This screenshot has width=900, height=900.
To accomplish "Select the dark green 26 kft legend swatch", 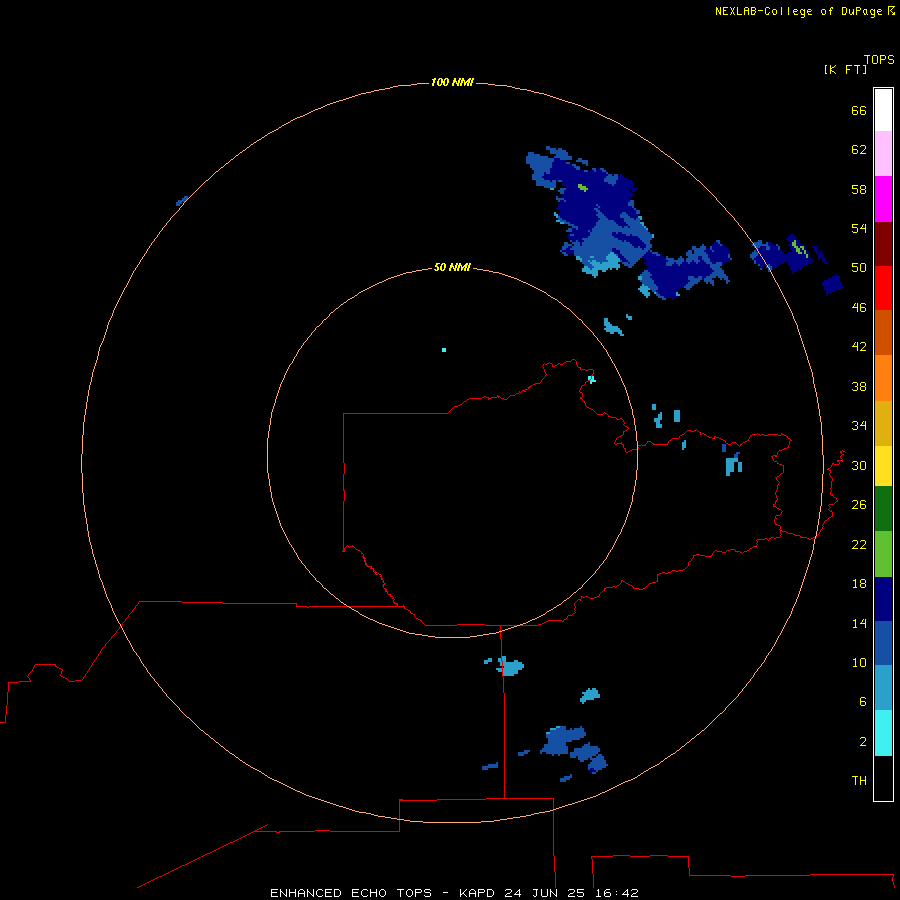I will coord(883,509).
